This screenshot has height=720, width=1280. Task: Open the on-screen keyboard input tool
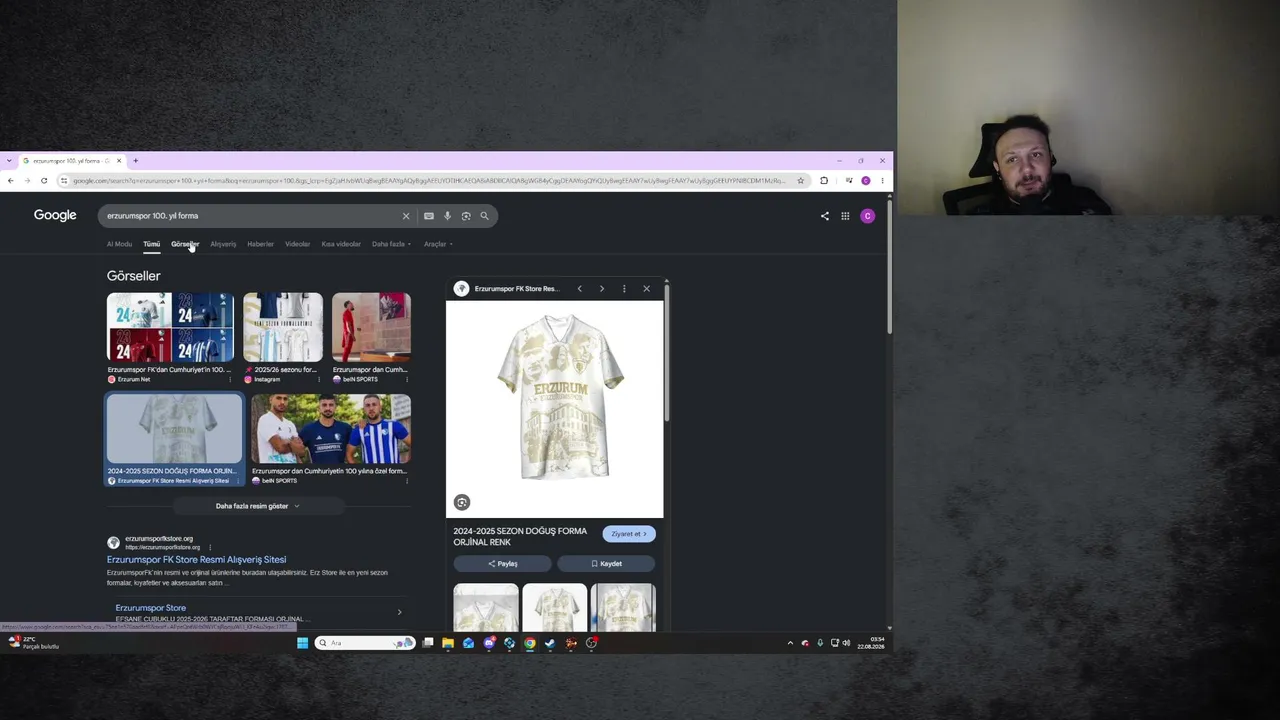[429, 216]
